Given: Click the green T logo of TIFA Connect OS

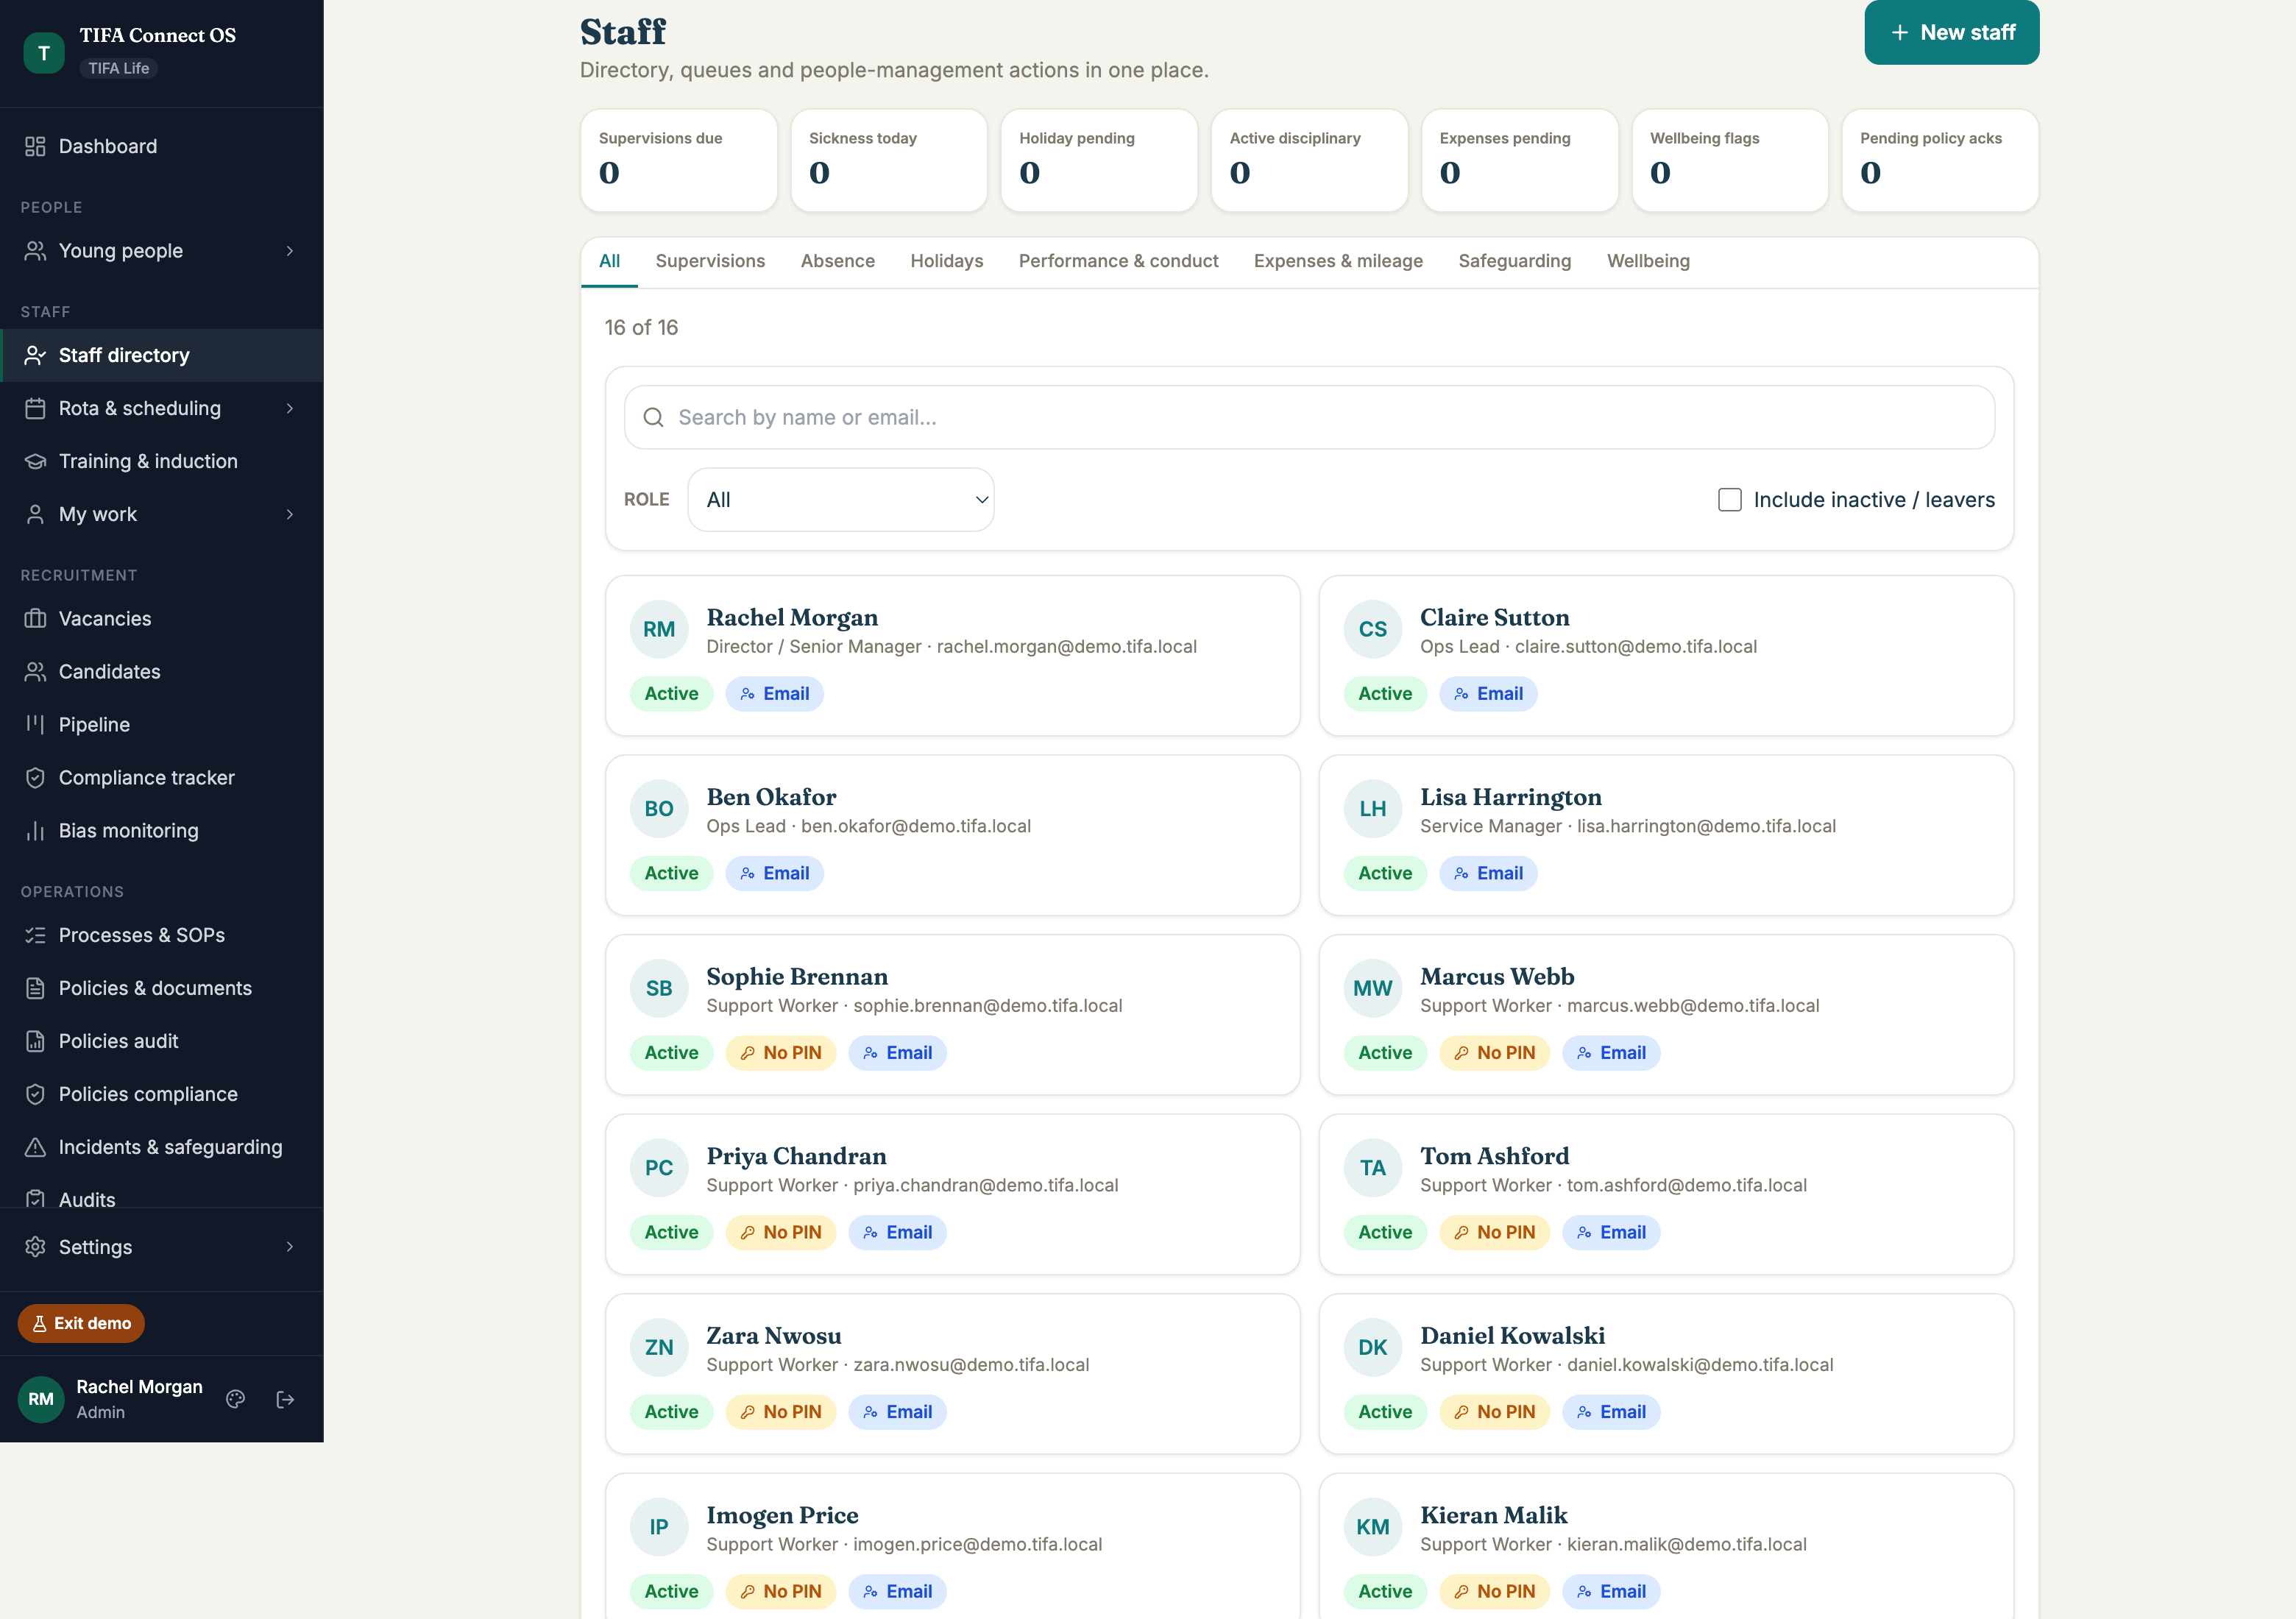Looking at the screenshot, I should click(44, 53).
